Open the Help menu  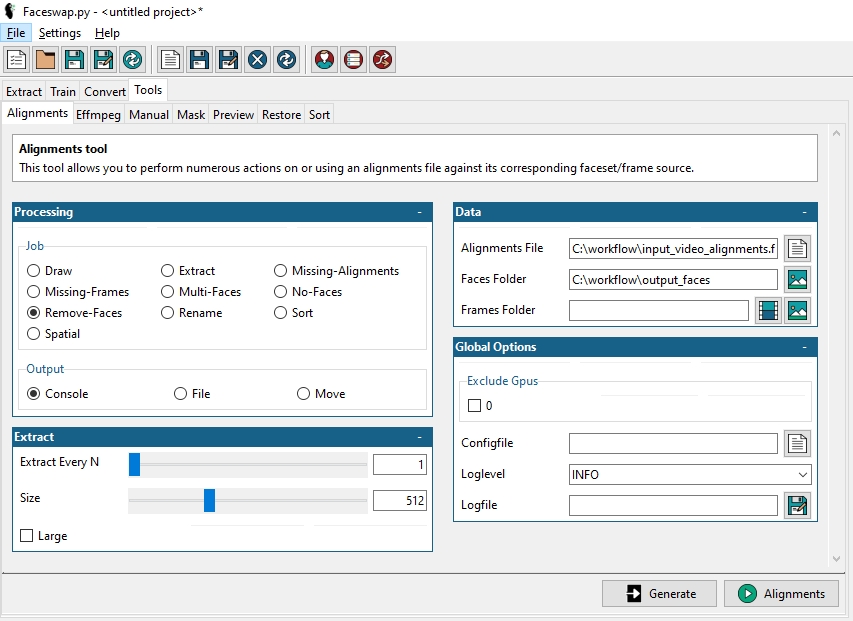click(x=107, y=33)
